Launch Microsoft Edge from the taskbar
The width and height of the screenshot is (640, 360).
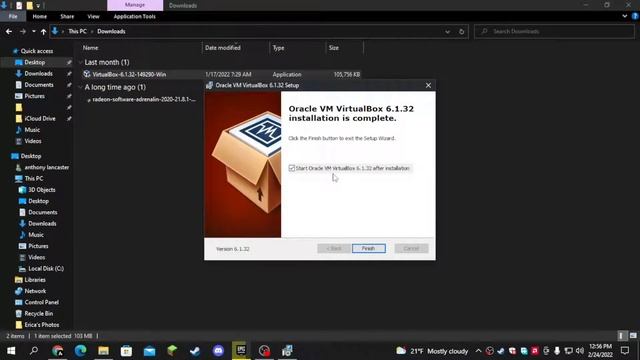click(80, 351)
